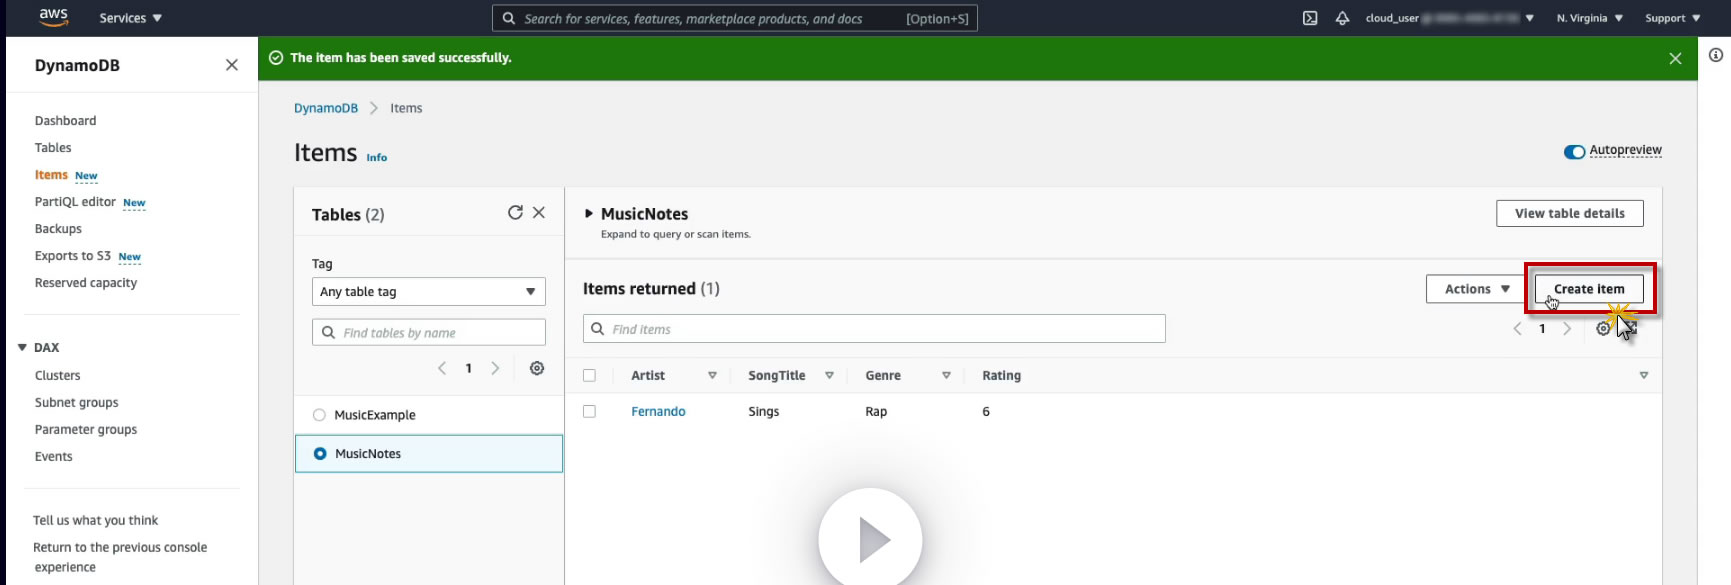Open the Fernando item link
The height and width of the screenshot is (585, 1731).
tap(658, 412)
